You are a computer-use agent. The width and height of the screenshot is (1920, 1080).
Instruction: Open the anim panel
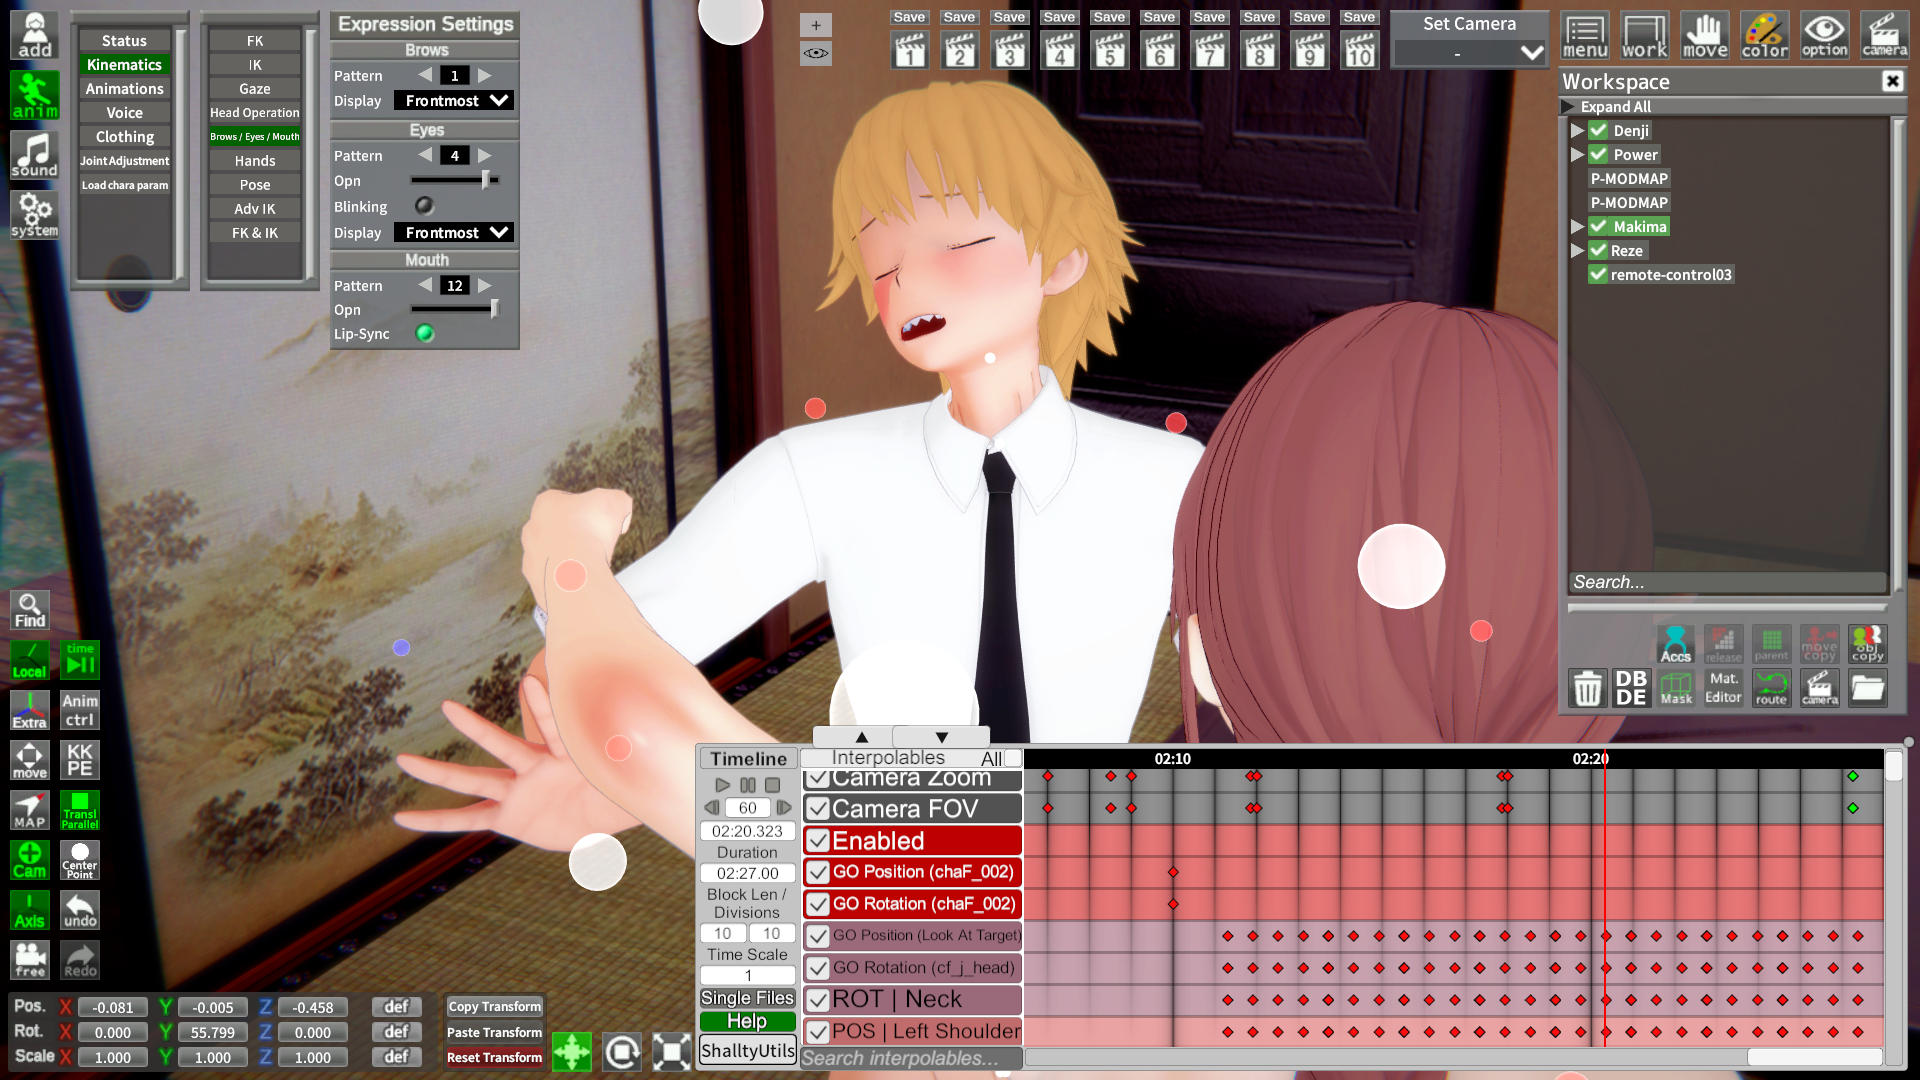(x=35, y=95)
